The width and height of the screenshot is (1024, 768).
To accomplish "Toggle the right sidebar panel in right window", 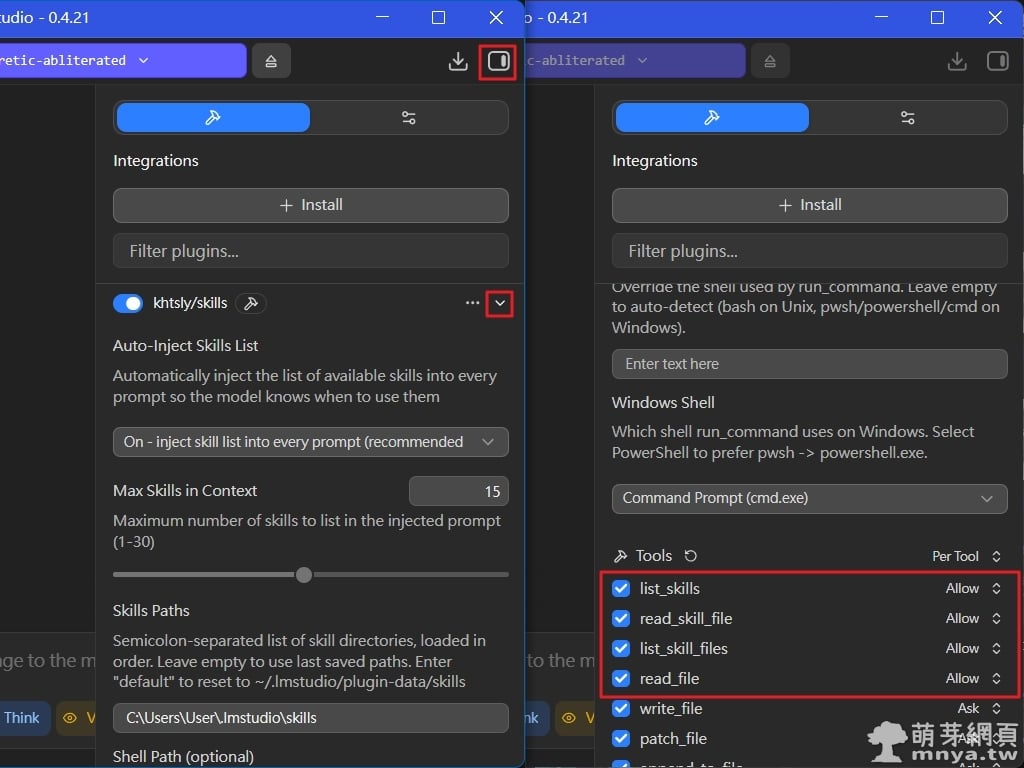I will [x=997, y=61].
